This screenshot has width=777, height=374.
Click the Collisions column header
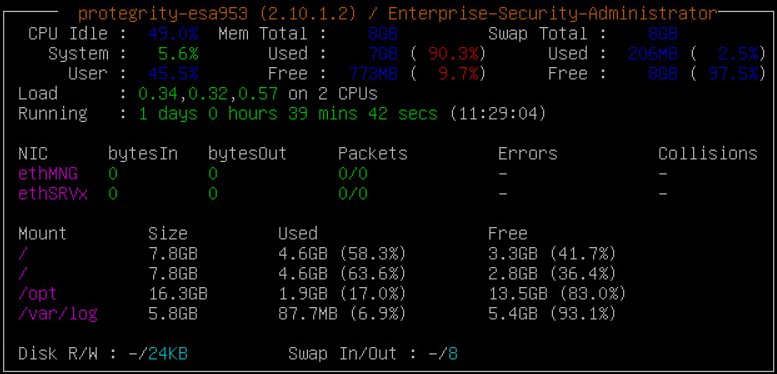(x=708, y=154)
